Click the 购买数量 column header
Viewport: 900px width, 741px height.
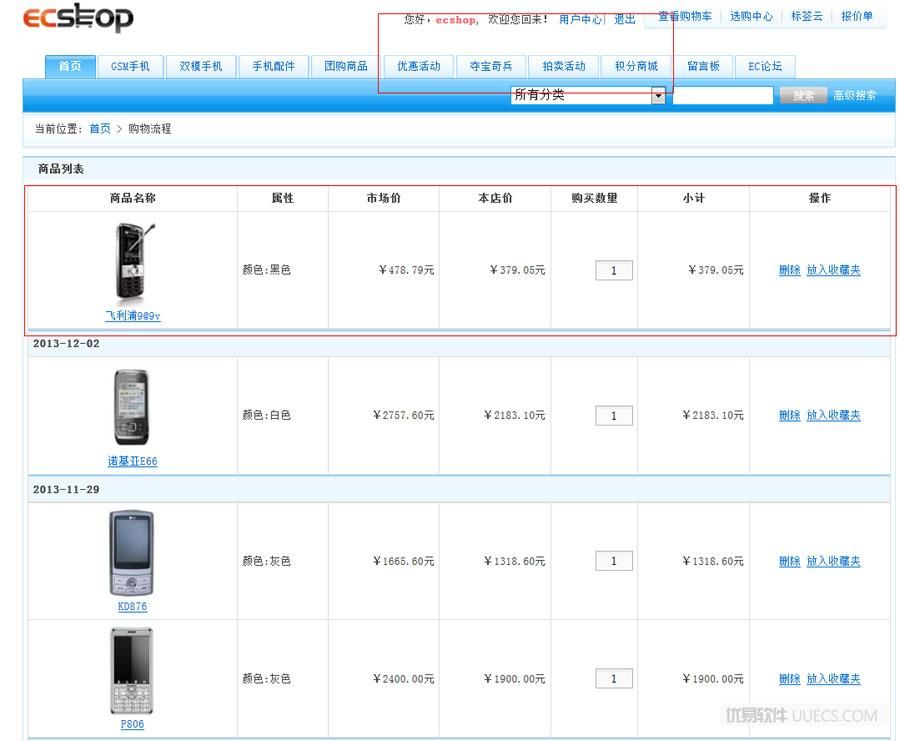pos(594,198)
